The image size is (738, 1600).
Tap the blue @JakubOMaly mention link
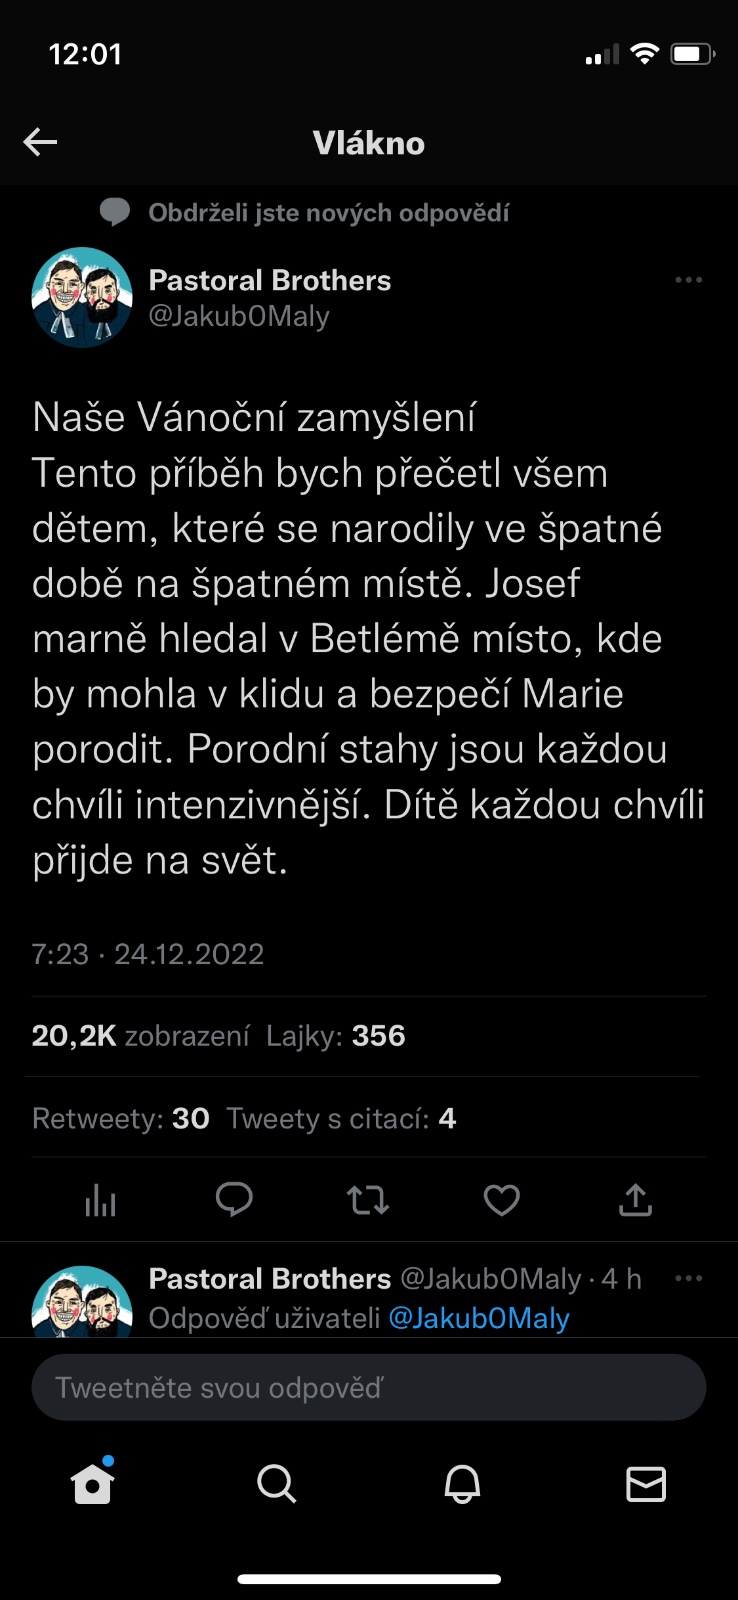tap(479, 1318)
